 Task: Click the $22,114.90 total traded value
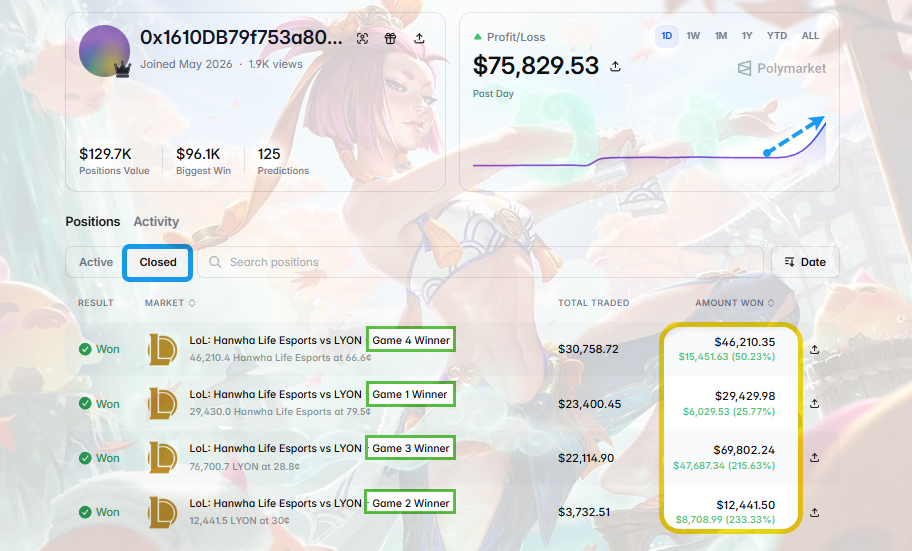click(586, 458)
